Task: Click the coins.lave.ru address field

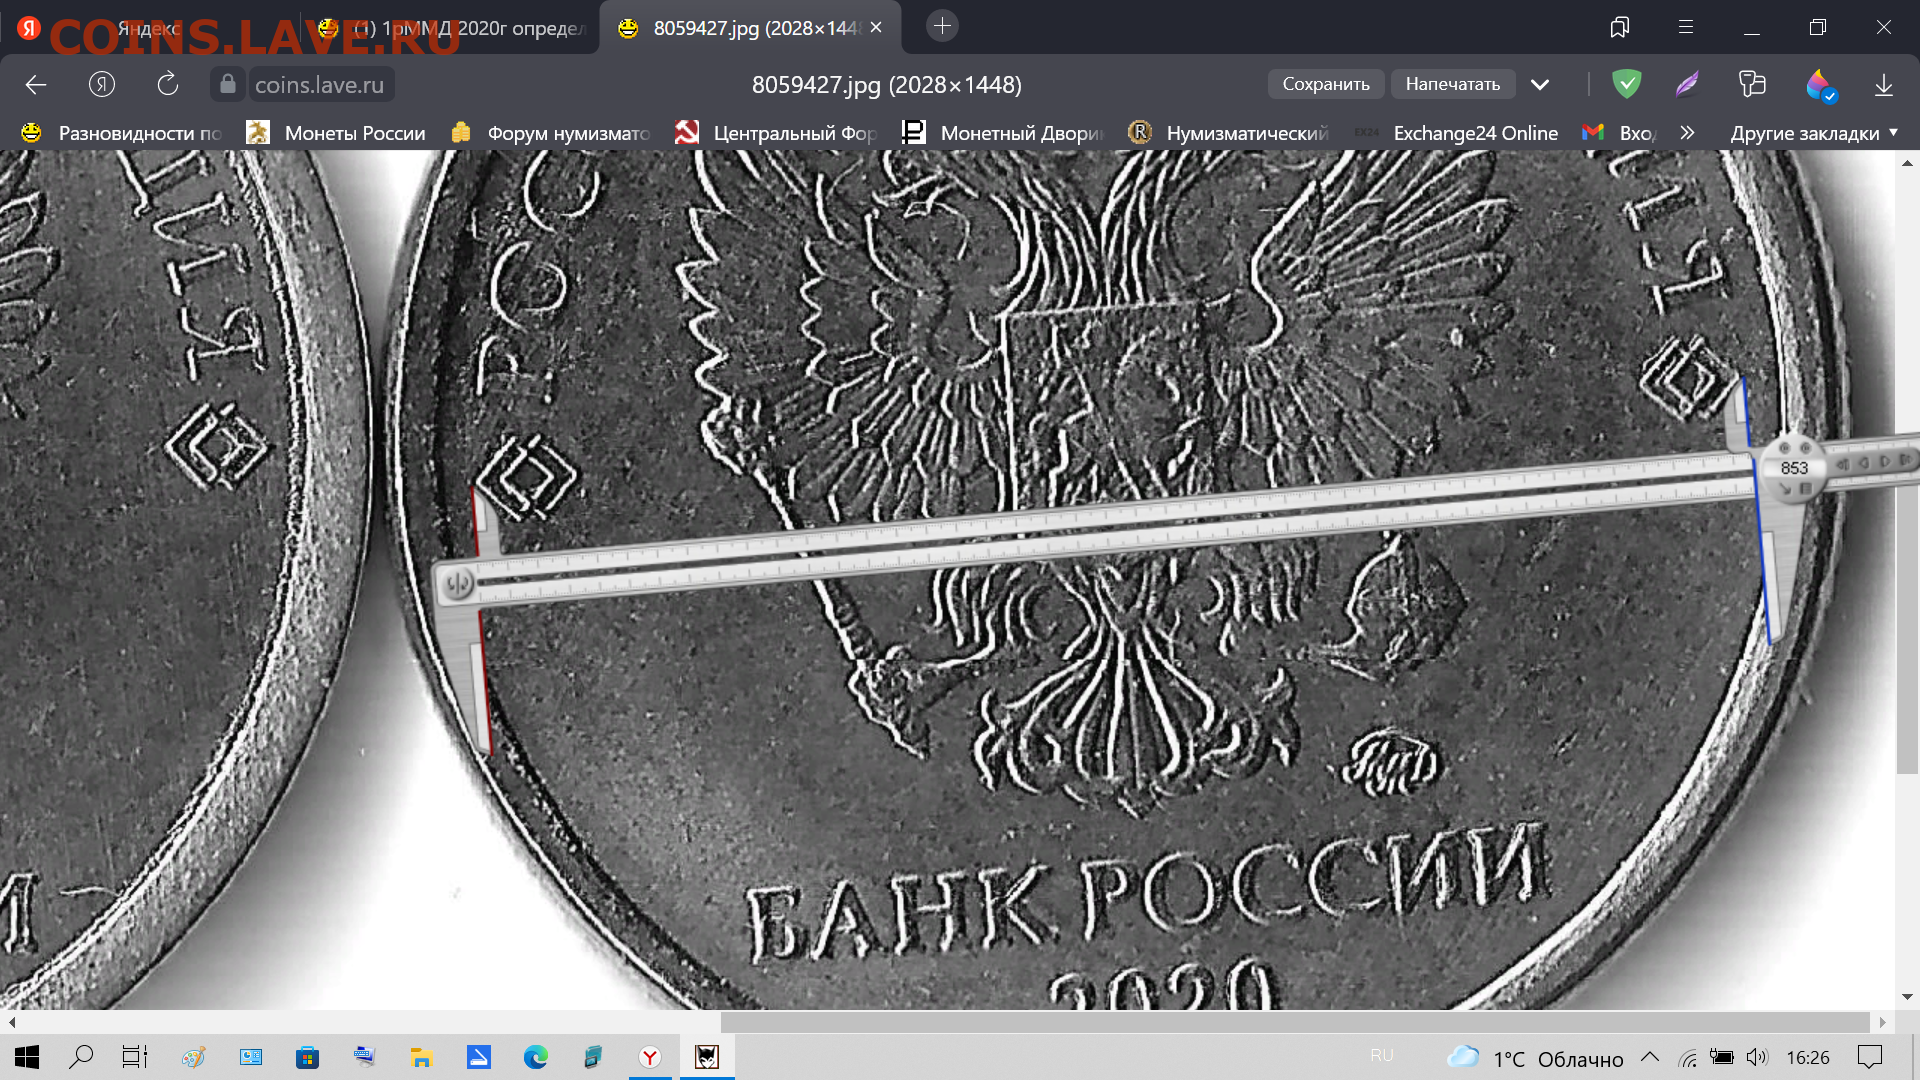Action: (320, 85)
